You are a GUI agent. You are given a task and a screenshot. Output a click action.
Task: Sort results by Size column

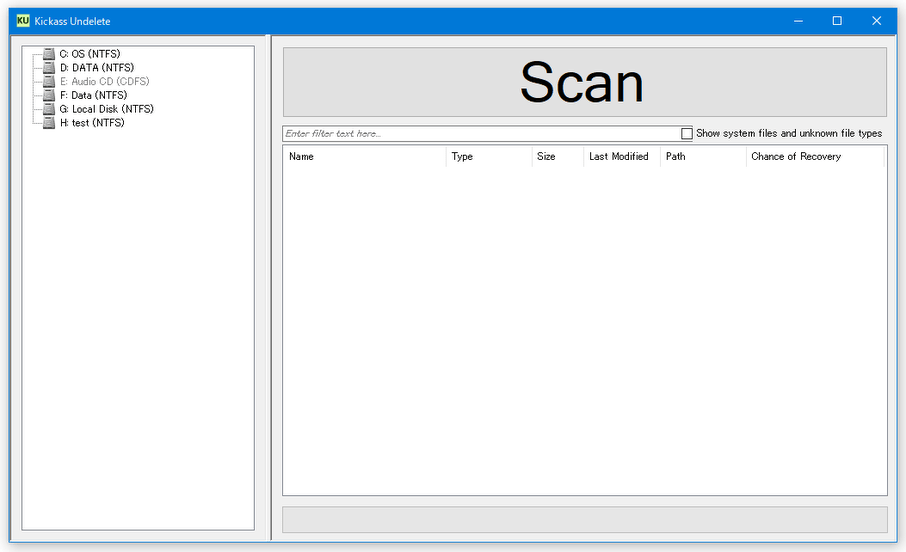[x=558, y=157]
